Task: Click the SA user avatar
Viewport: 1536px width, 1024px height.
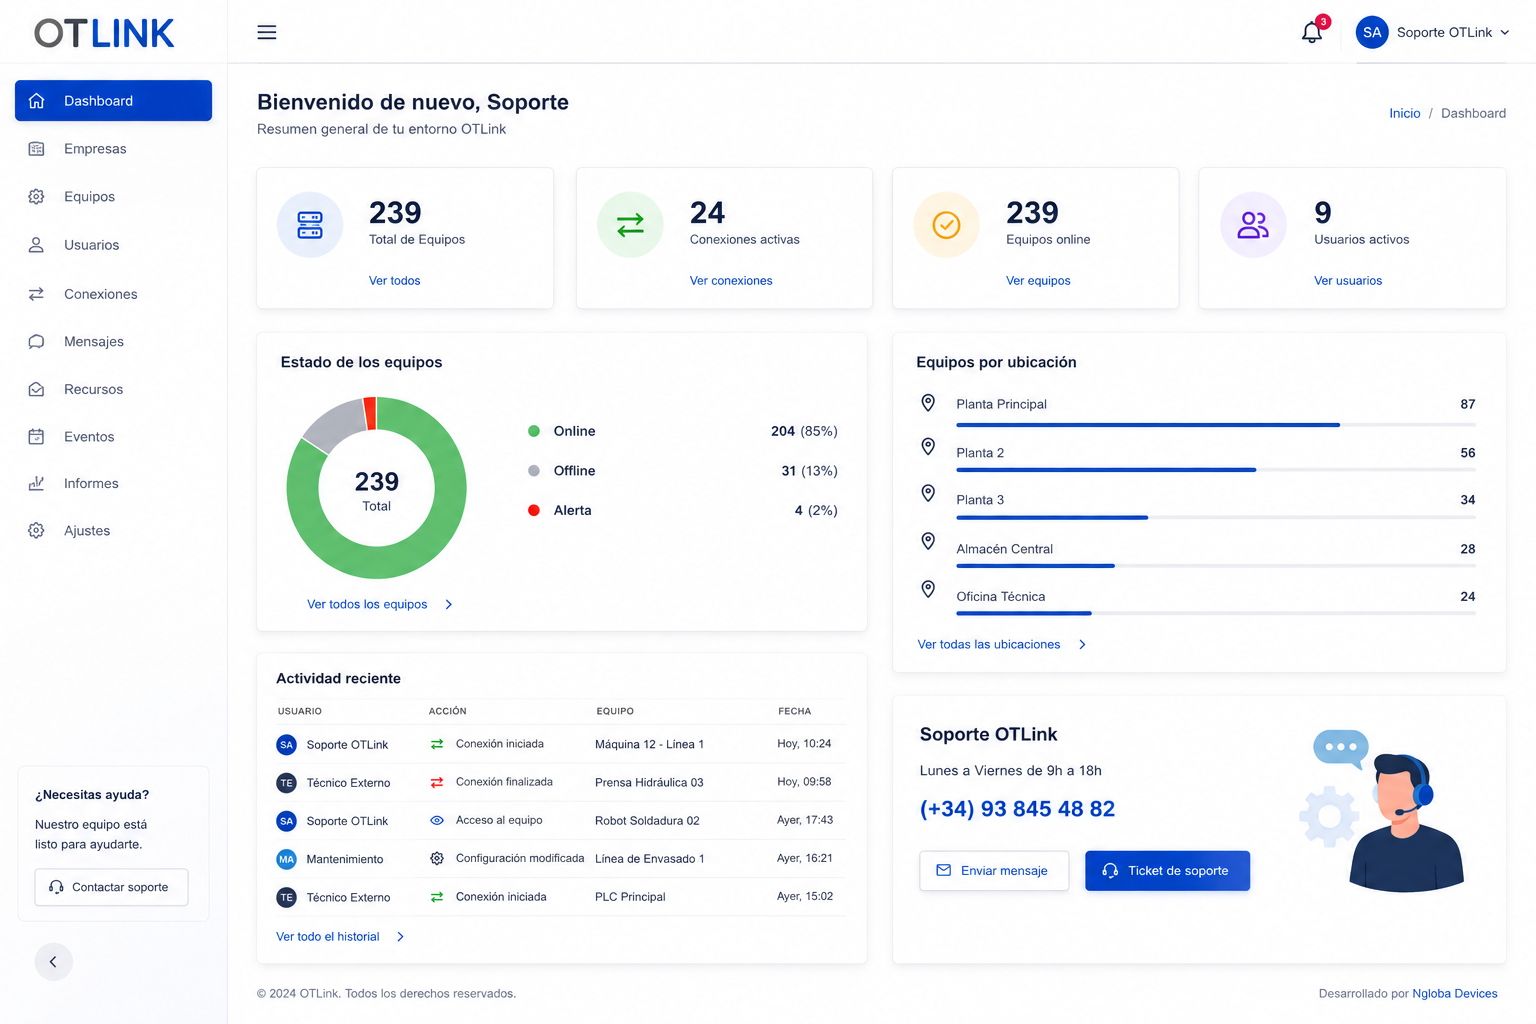Action: point(1372,32)
